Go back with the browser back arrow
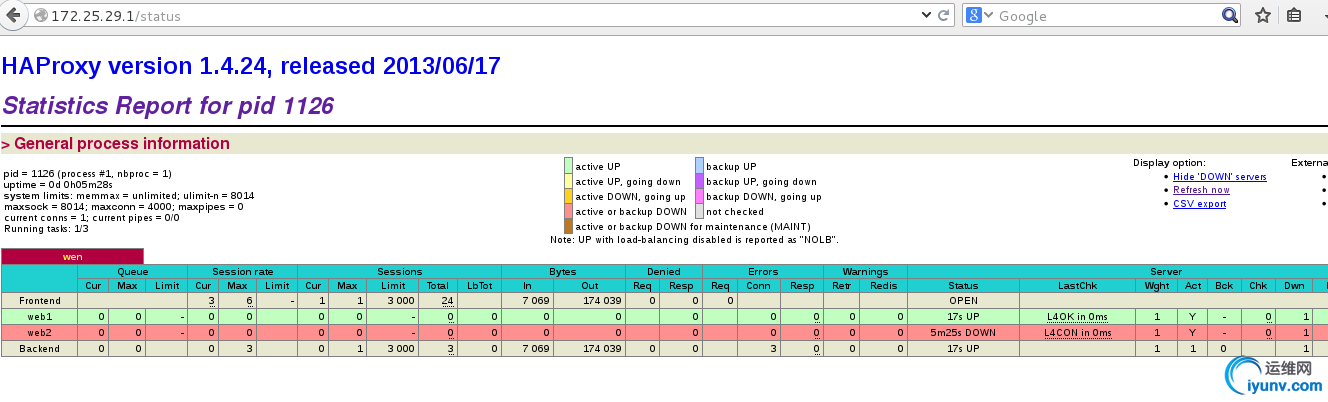The height and width of the screenshot is (402, 1328). click(x=14, y=15)
